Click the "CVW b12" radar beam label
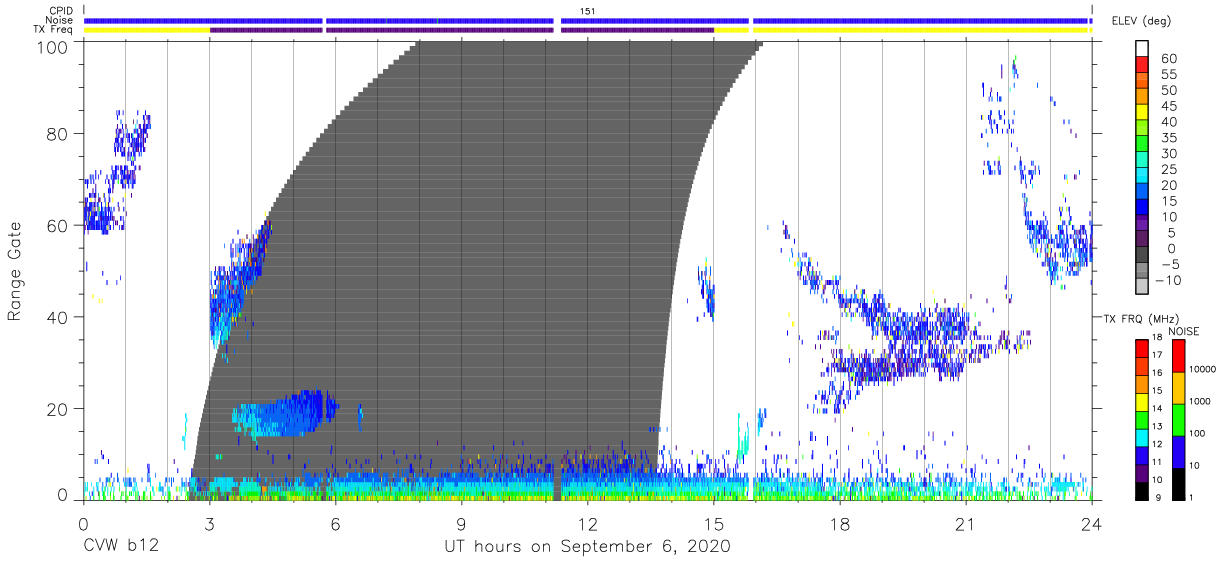Image resolution: width=1228 pixels, height=567 pixels. coord(121,547)
